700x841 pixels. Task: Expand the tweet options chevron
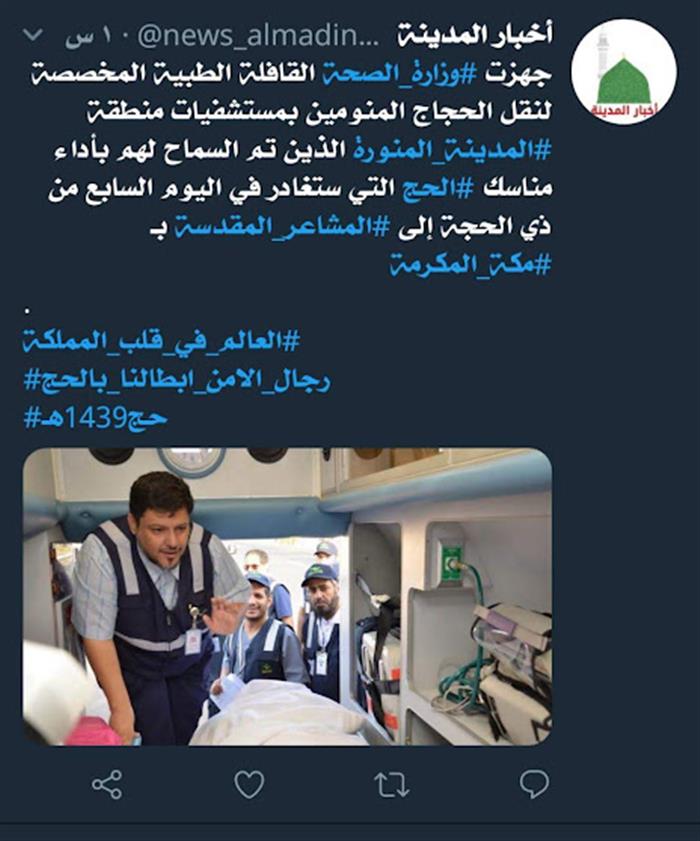pyautogui.click(x=33, y=35)
